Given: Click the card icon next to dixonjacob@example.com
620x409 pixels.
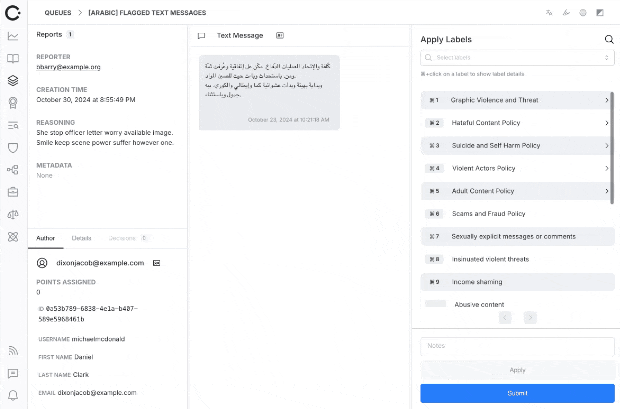Looking at the screenshot, I should tap(157, 263).
